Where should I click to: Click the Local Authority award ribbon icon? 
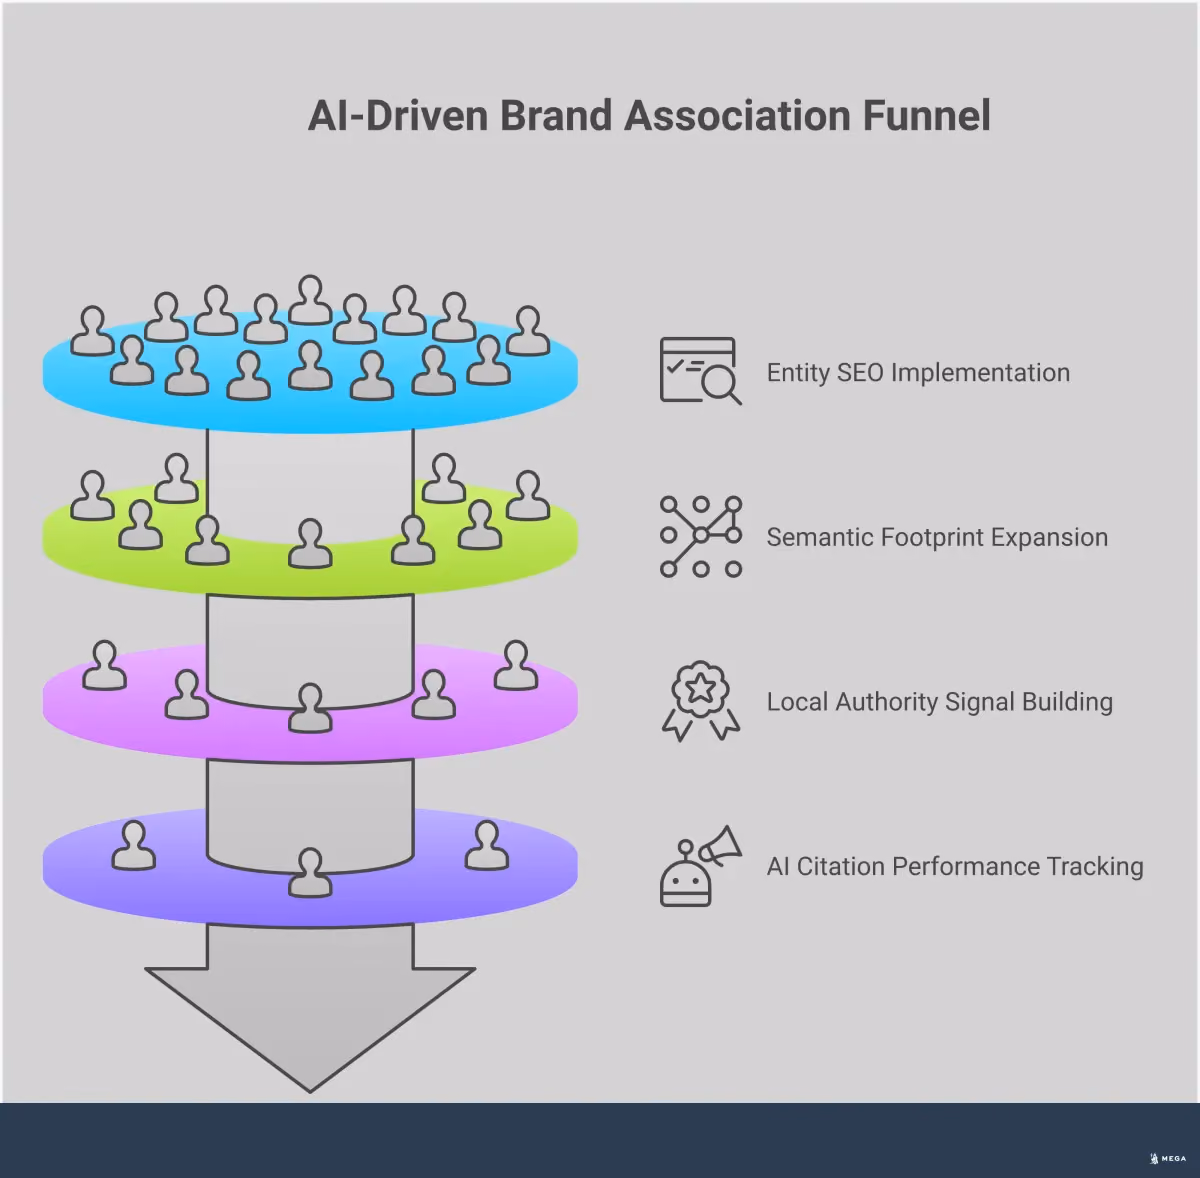[701, 701]
